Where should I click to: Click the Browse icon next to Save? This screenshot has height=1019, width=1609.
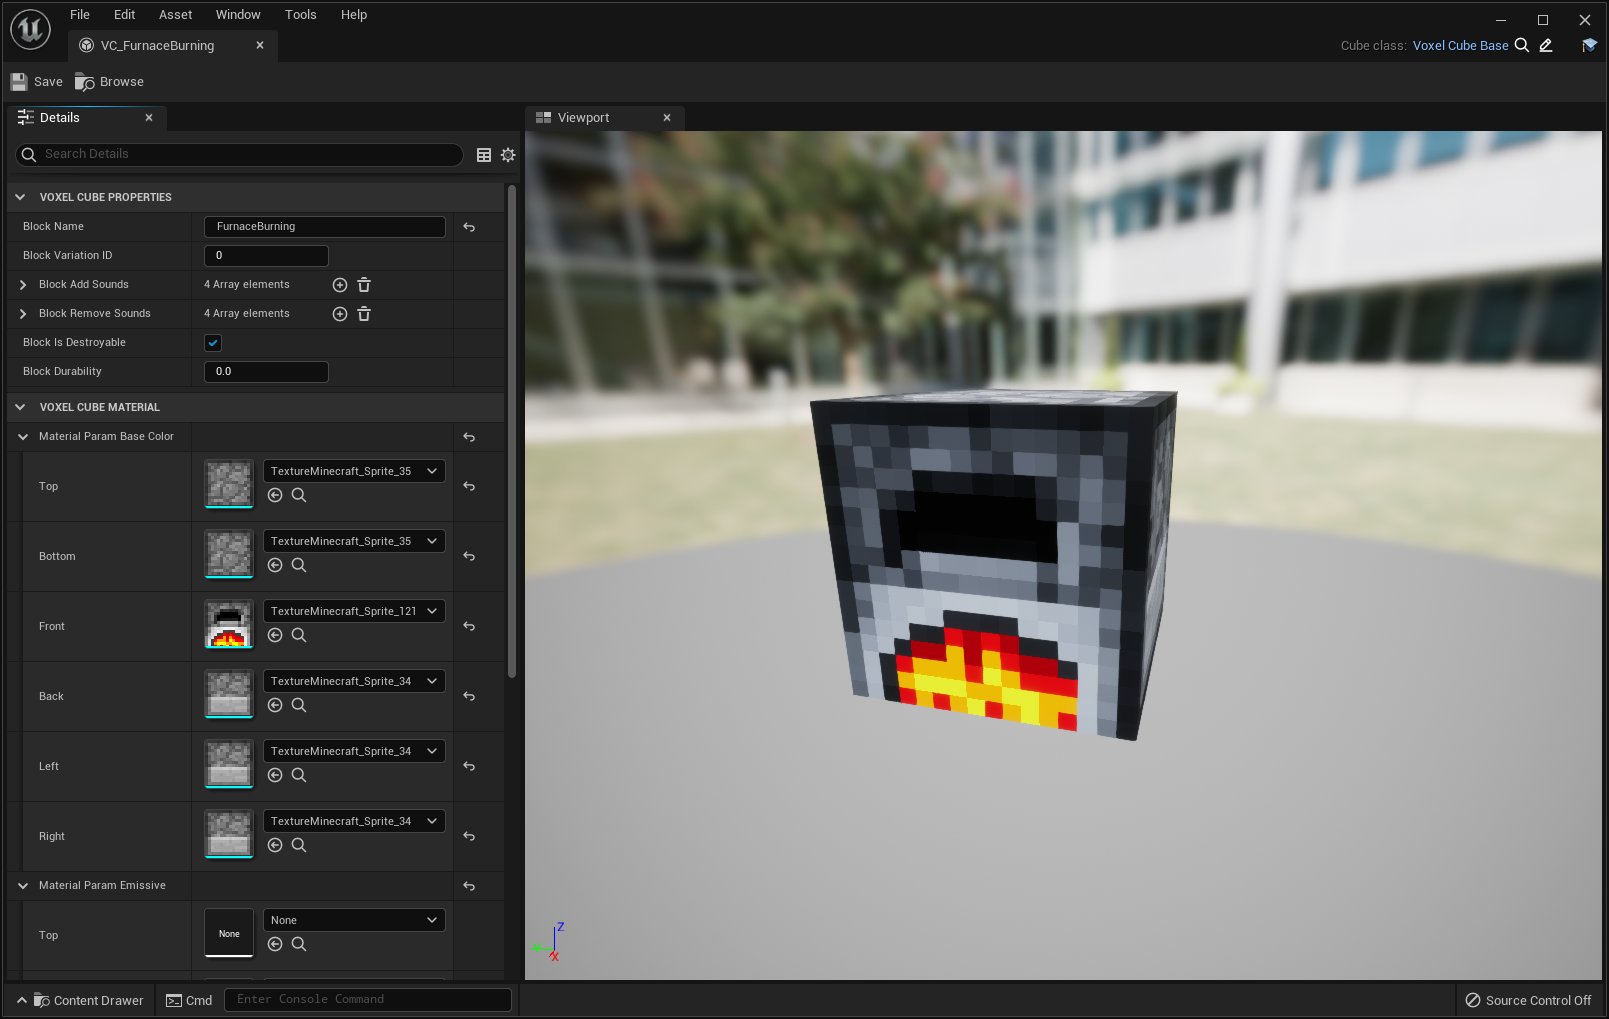click(x=84, y=81)
